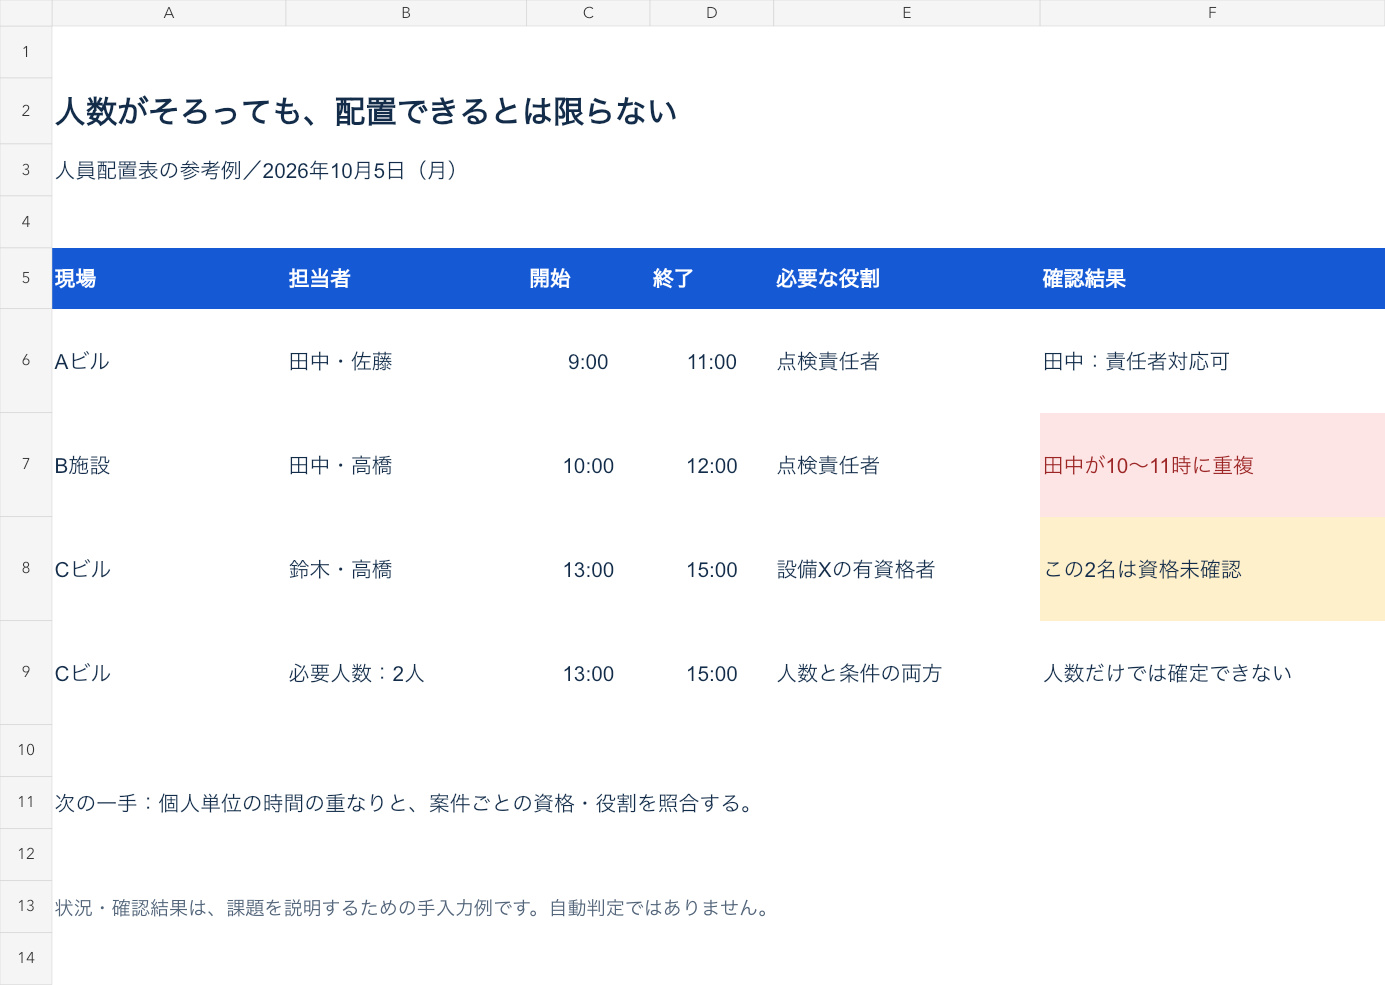Click title cell 人数がそろっても、配置できるとは限らない

coord(366,111)
